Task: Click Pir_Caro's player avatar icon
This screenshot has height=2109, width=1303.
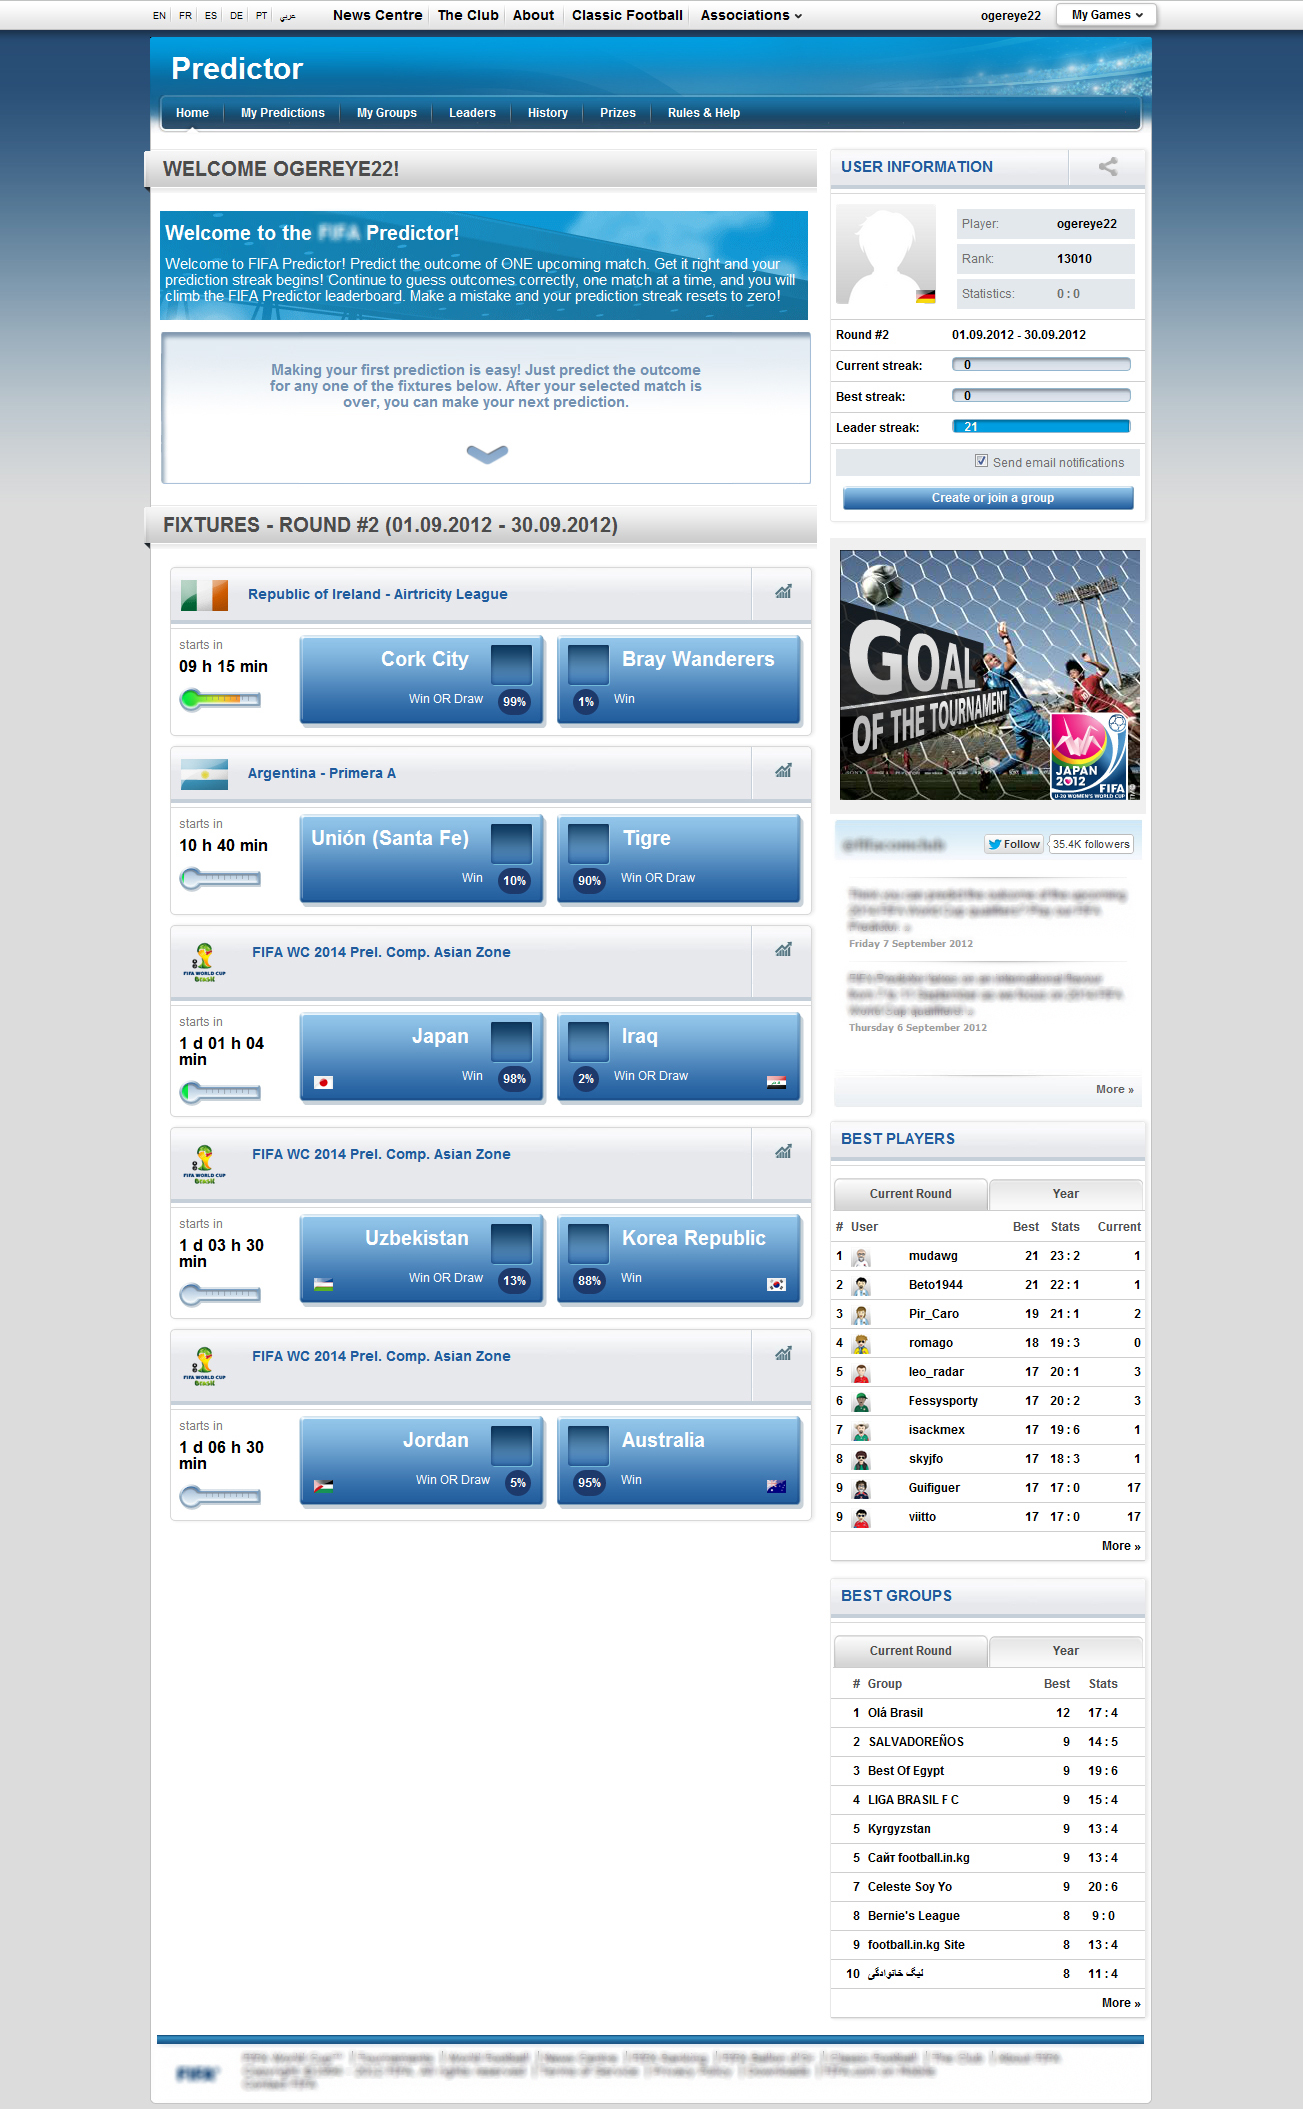Action: point(862,1315)
